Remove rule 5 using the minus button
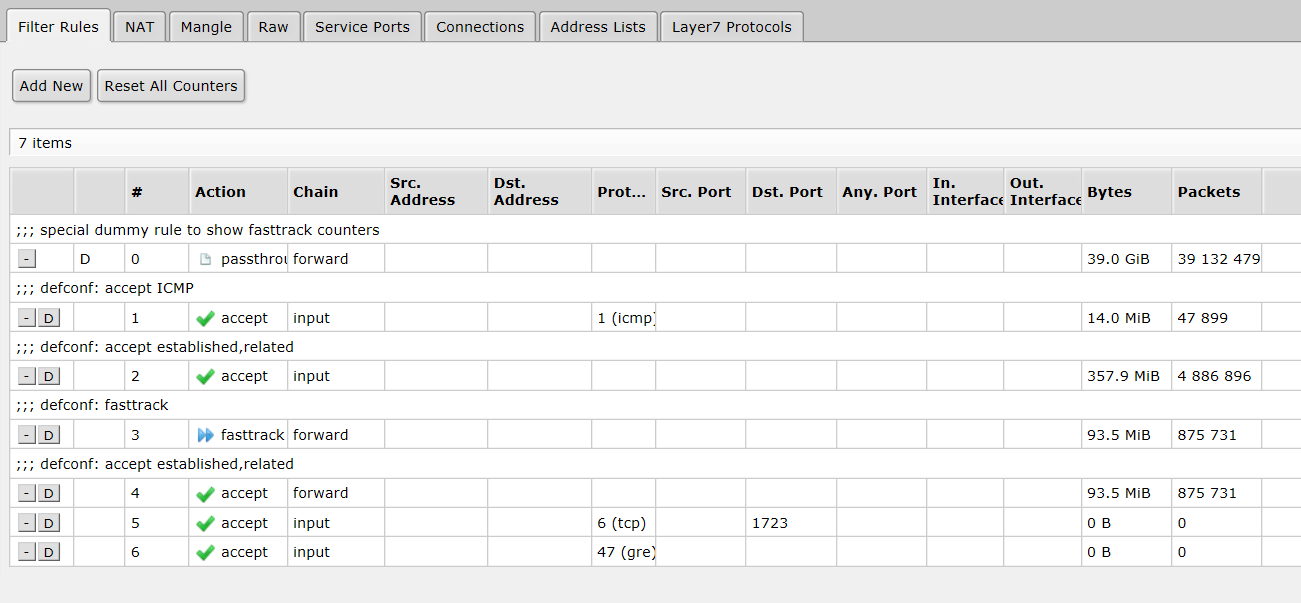 coord(27,523)
